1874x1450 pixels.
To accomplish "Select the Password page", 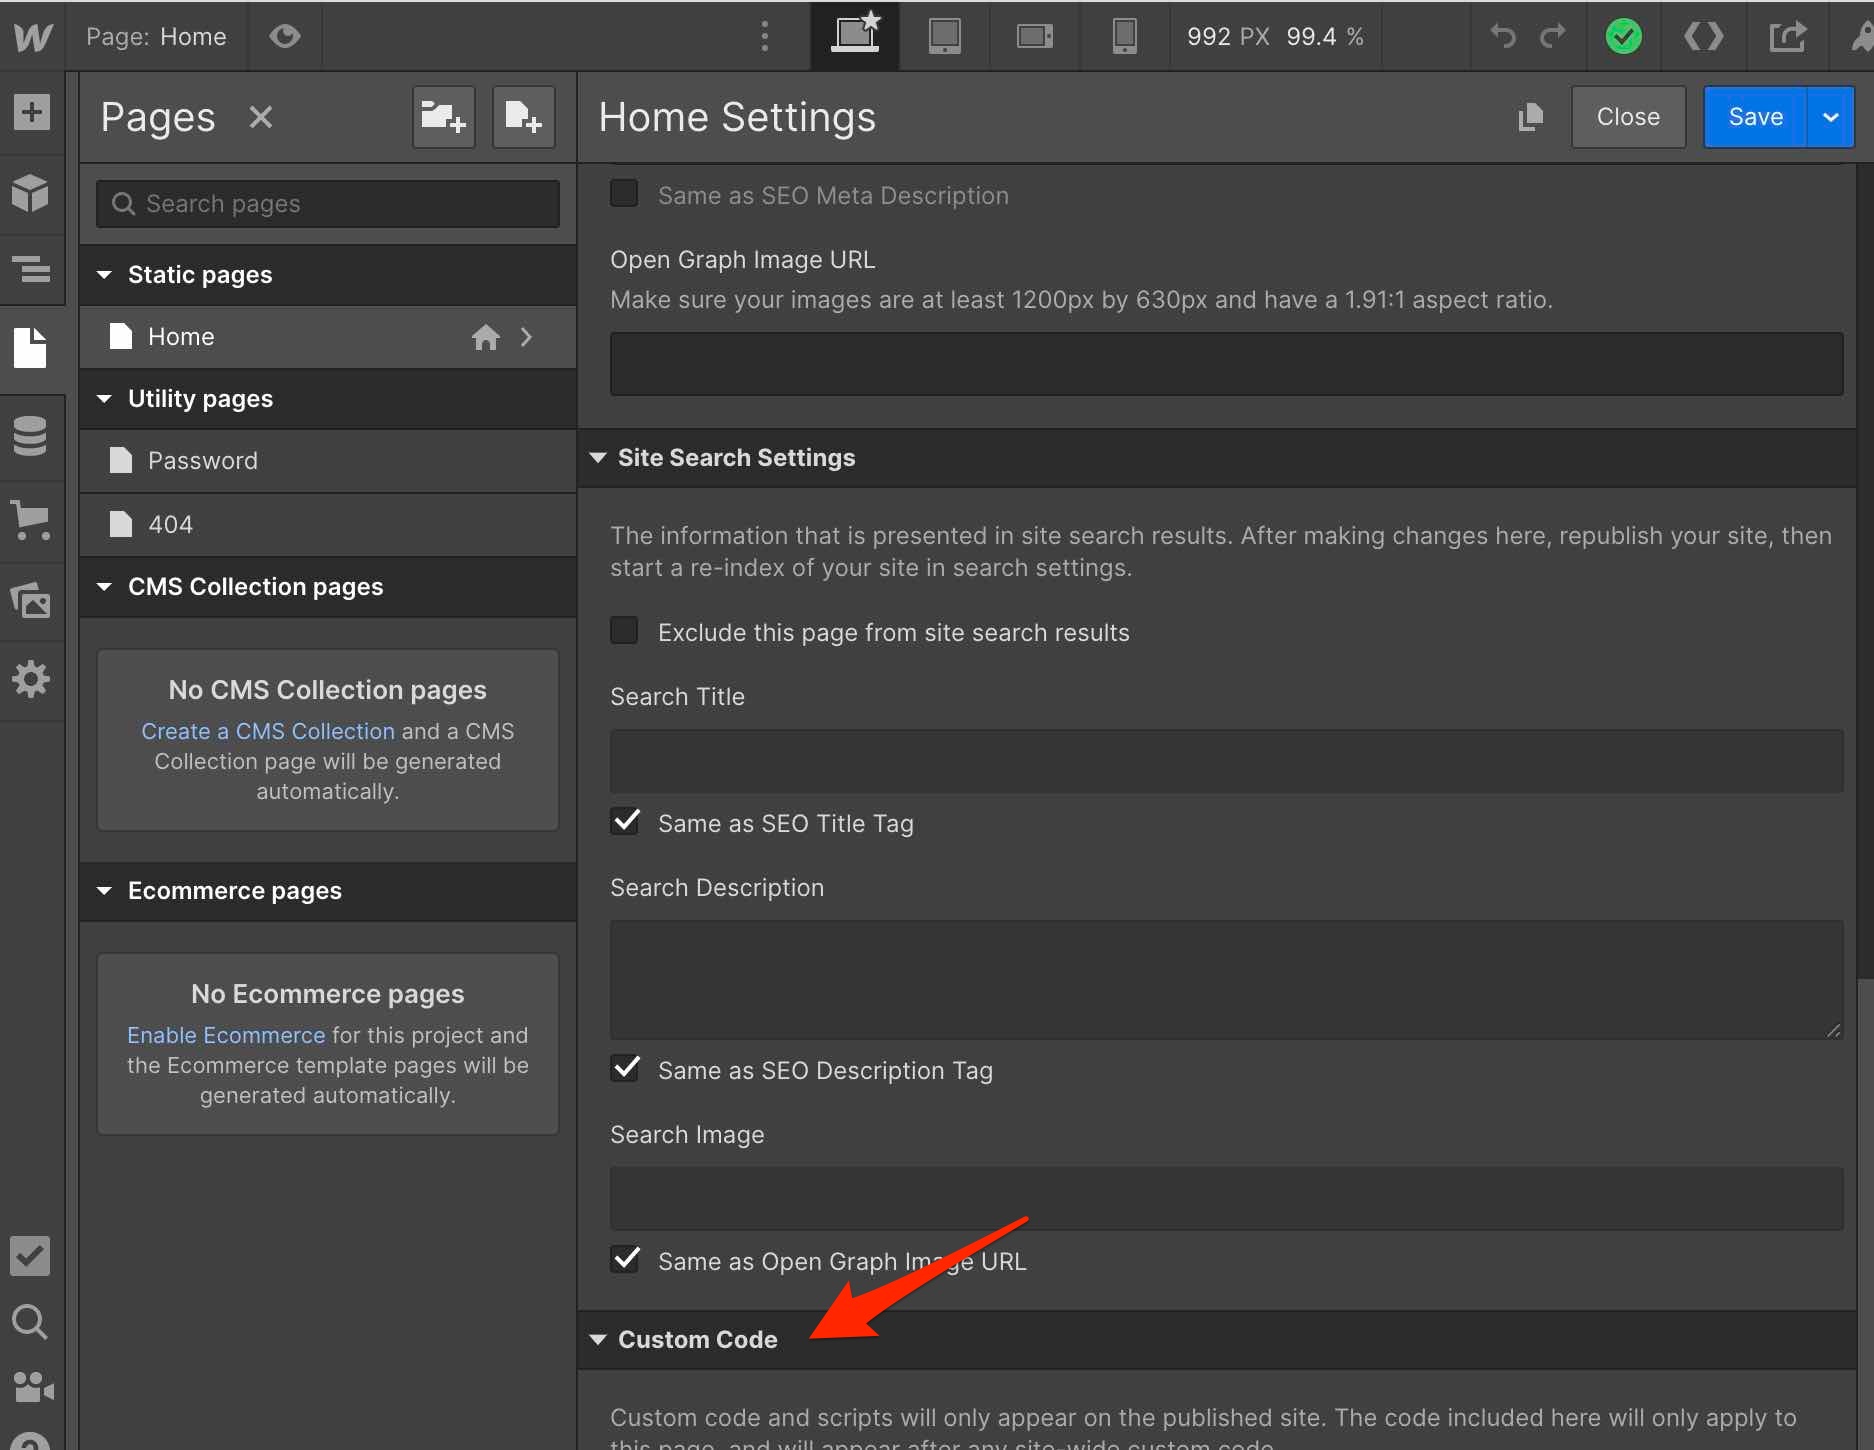I will click(328, 461).
